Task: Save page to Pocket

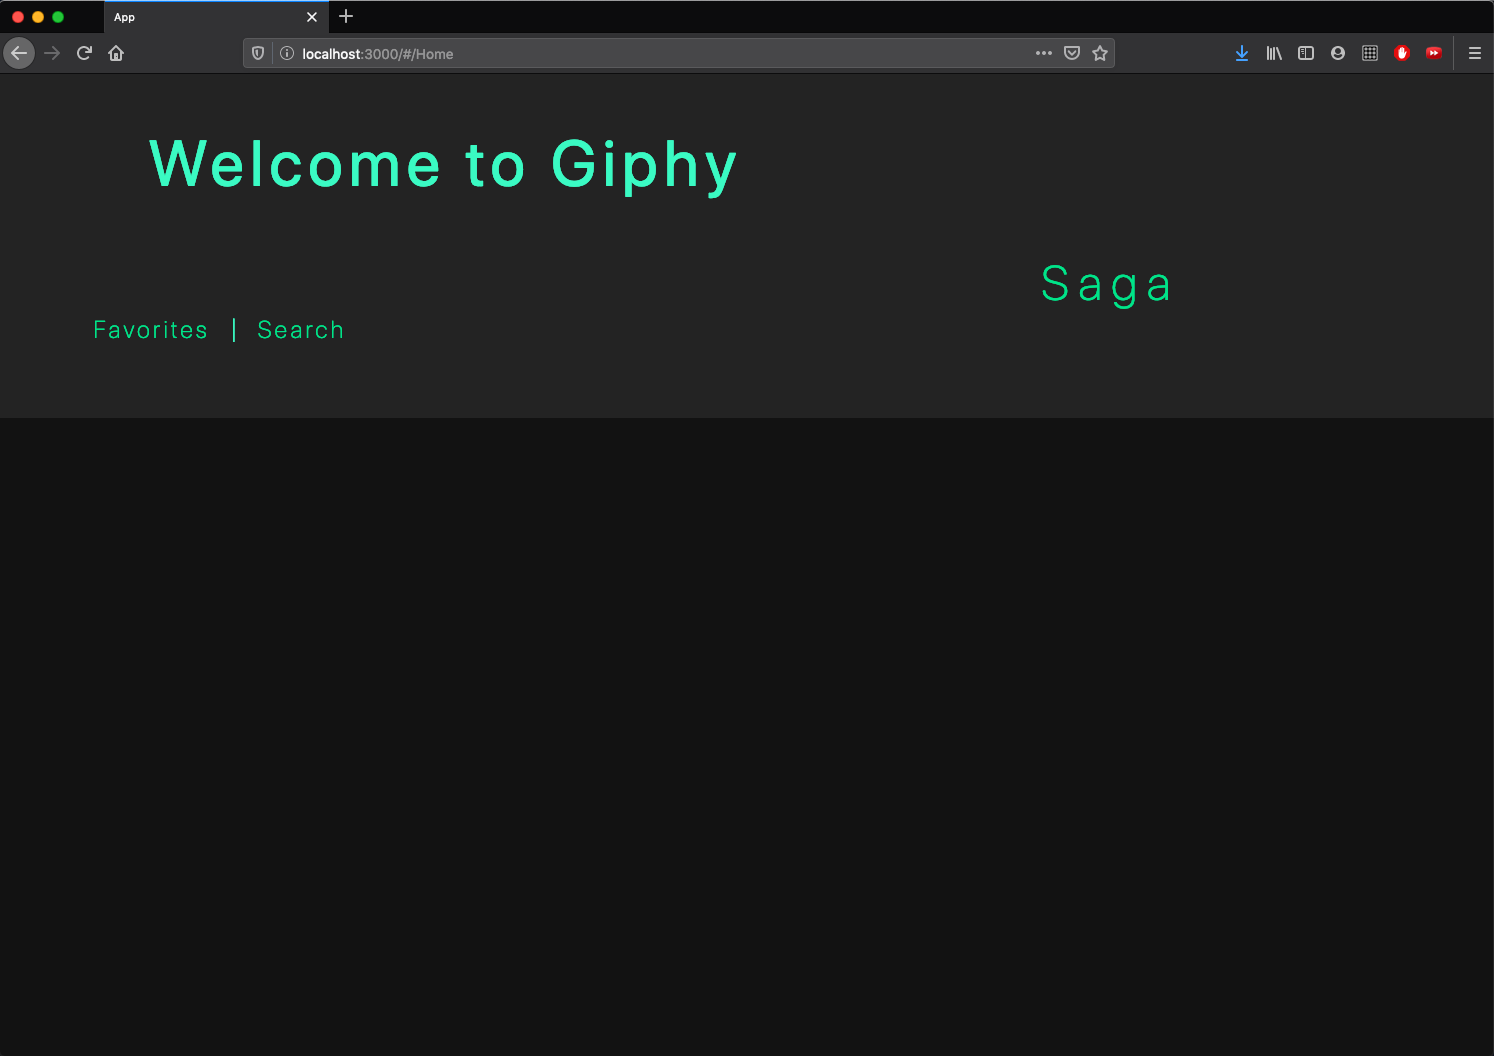Action: point(1072,53)
